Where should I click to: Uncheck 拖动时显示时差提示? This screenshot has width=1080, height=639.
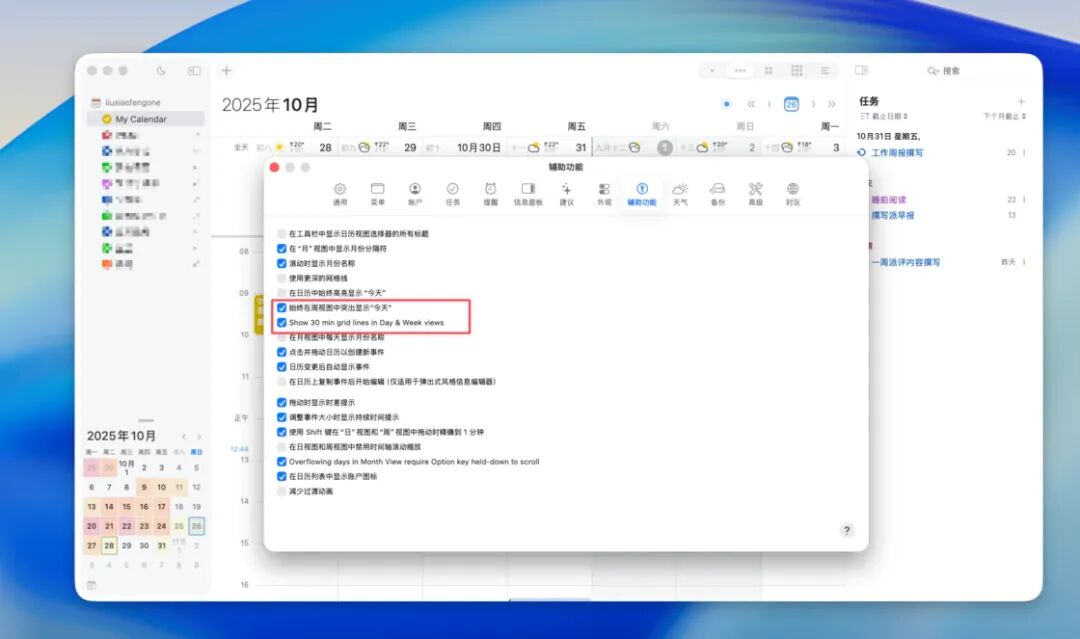[282, 403]
